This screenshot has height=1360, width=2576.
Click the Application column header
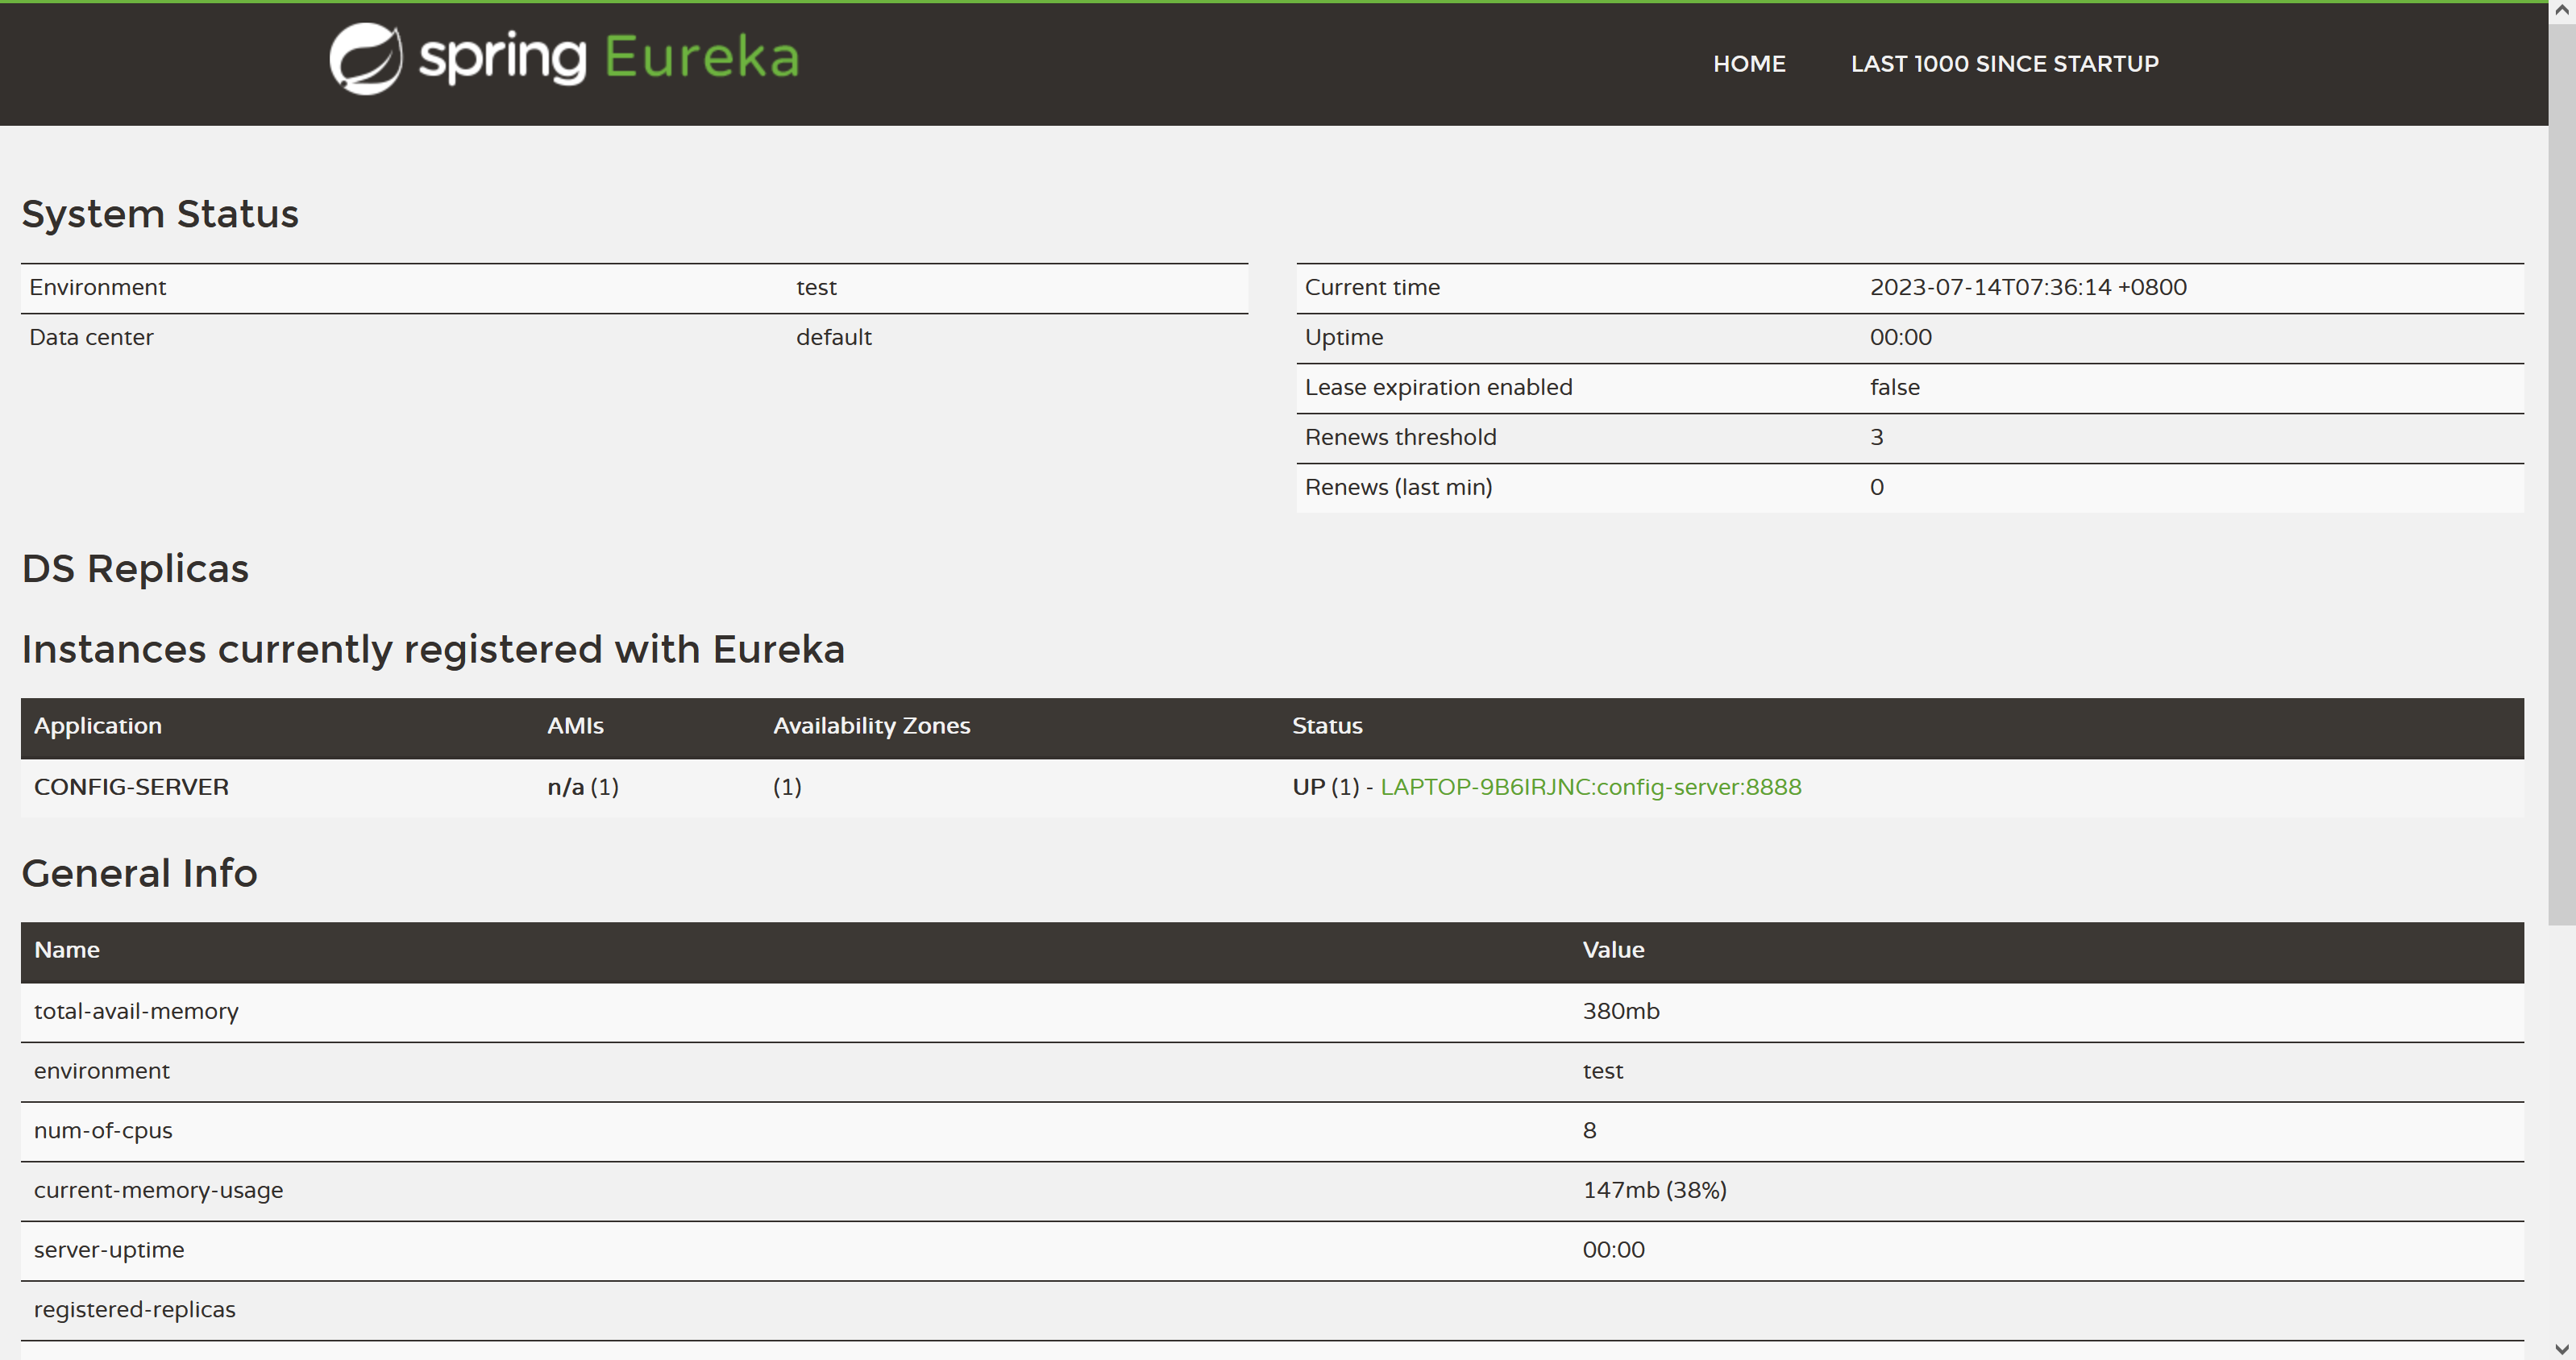[98, 726]
